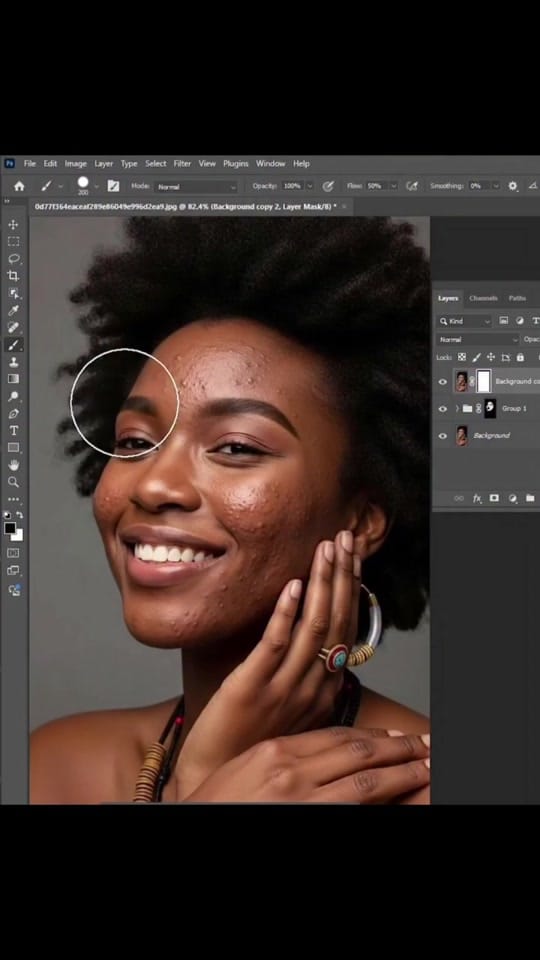Click the foreground color swatch
This screenshot has height=960, width=540.
coord(10,529)
